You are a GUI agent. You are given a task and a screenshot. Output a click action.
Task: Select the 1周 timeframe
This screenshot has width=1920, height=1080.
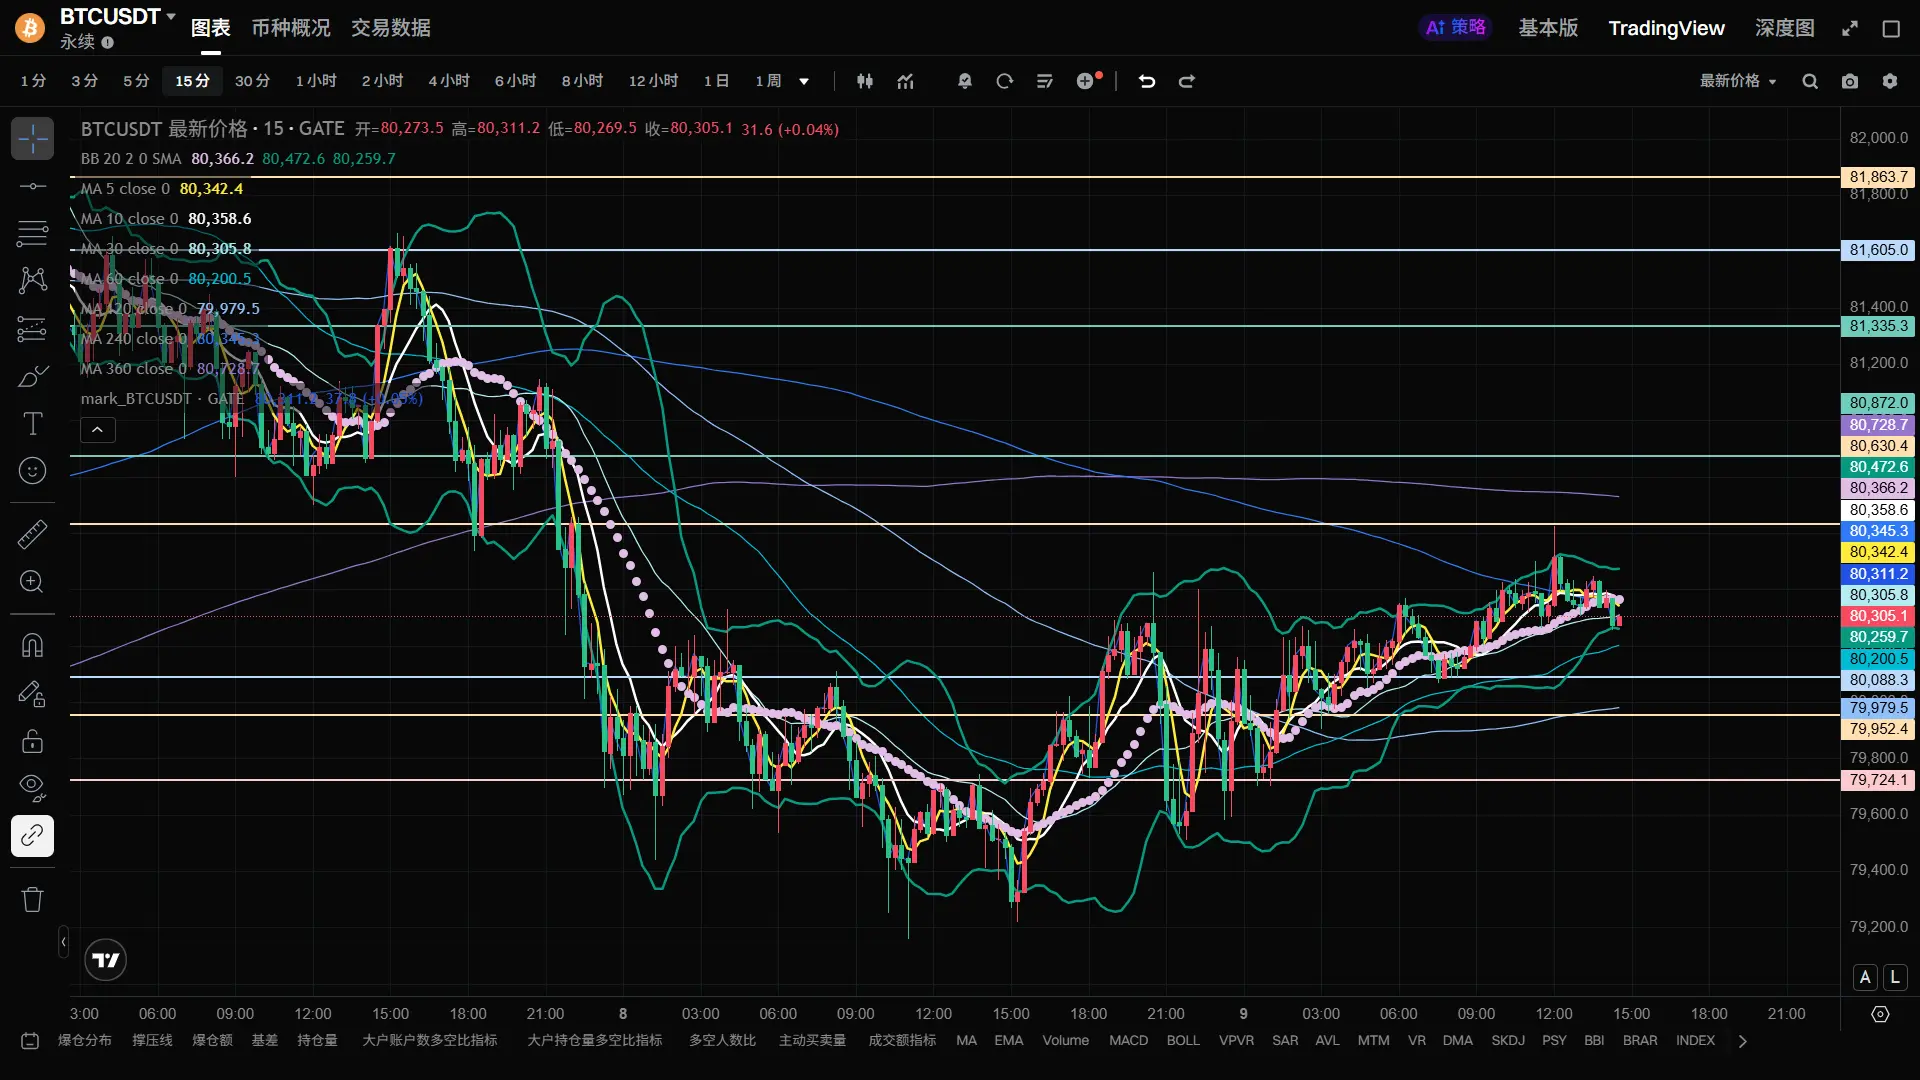(768, 81)
